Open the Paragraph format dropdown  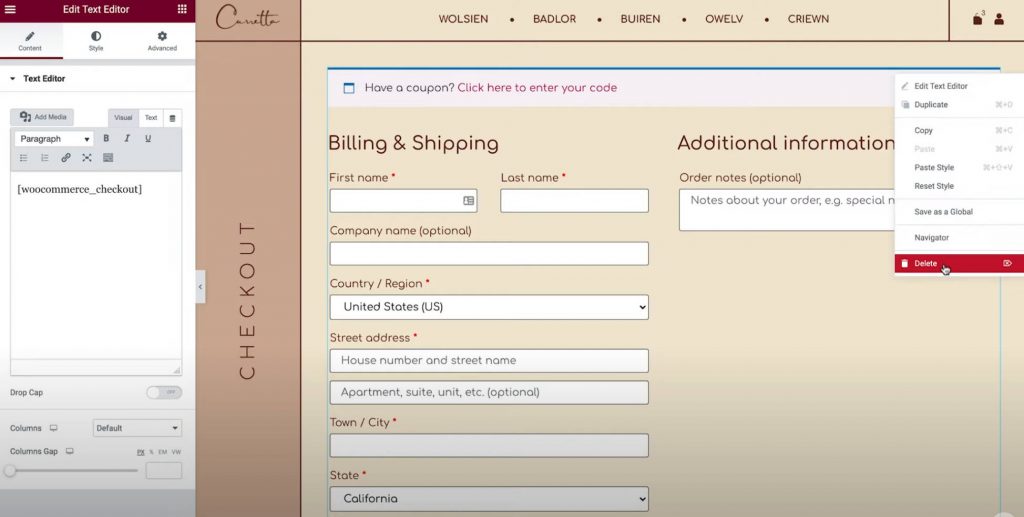(x=54, y=139)
